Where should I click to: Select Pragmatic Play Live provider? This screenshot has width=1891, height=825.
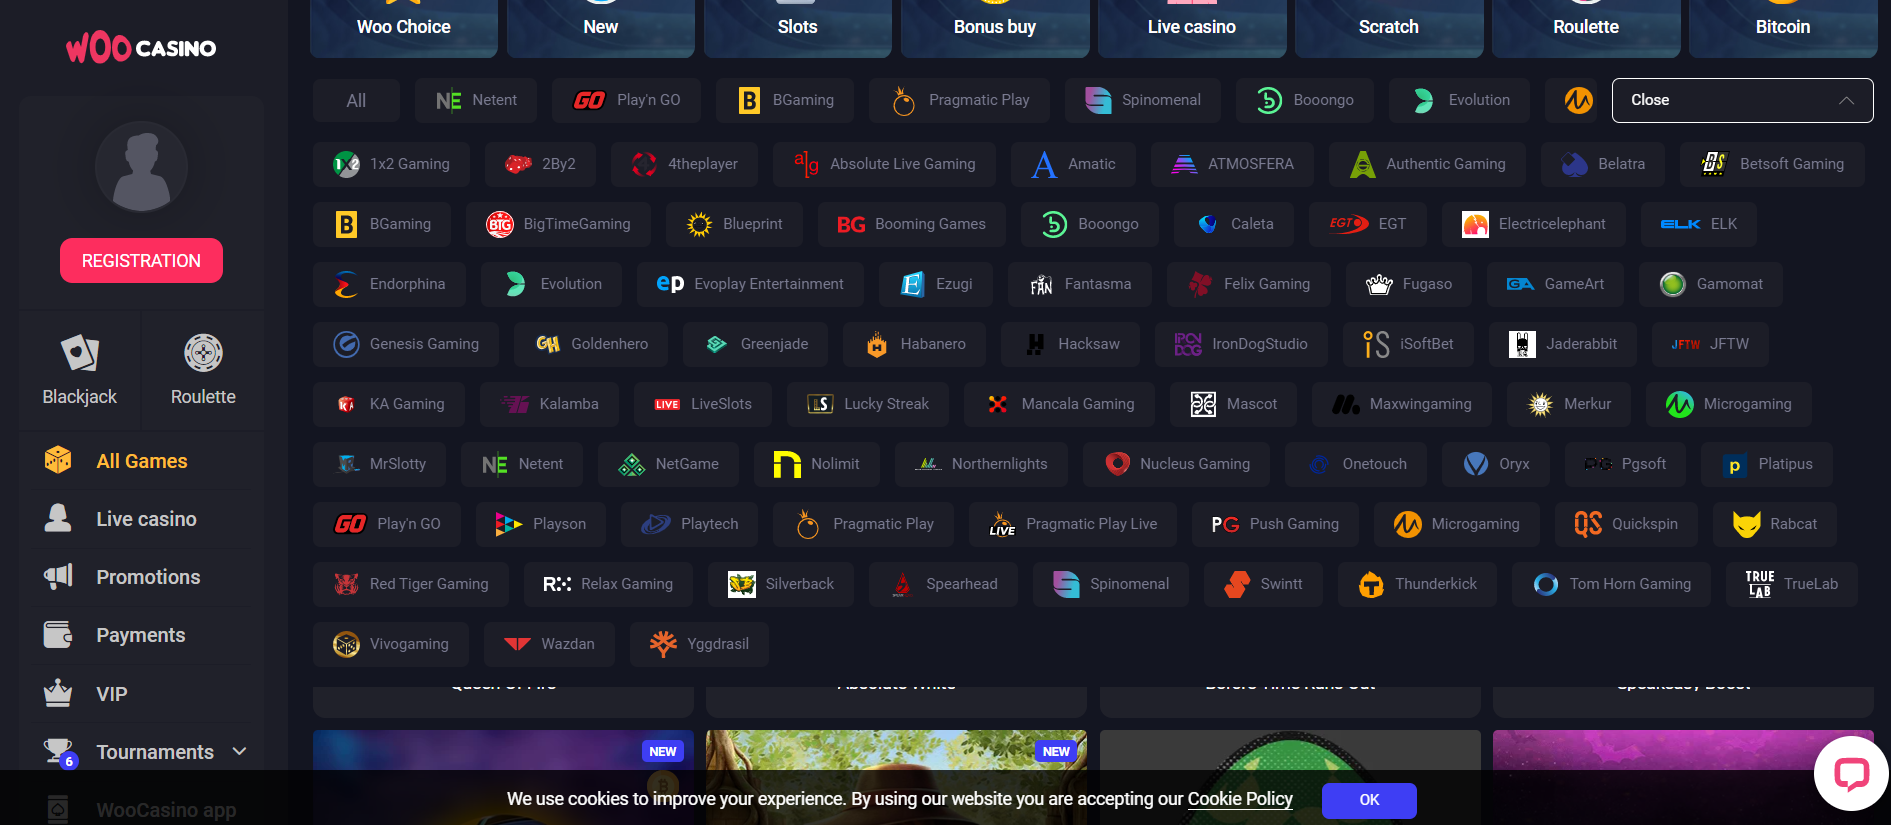tap(1073, 524)
